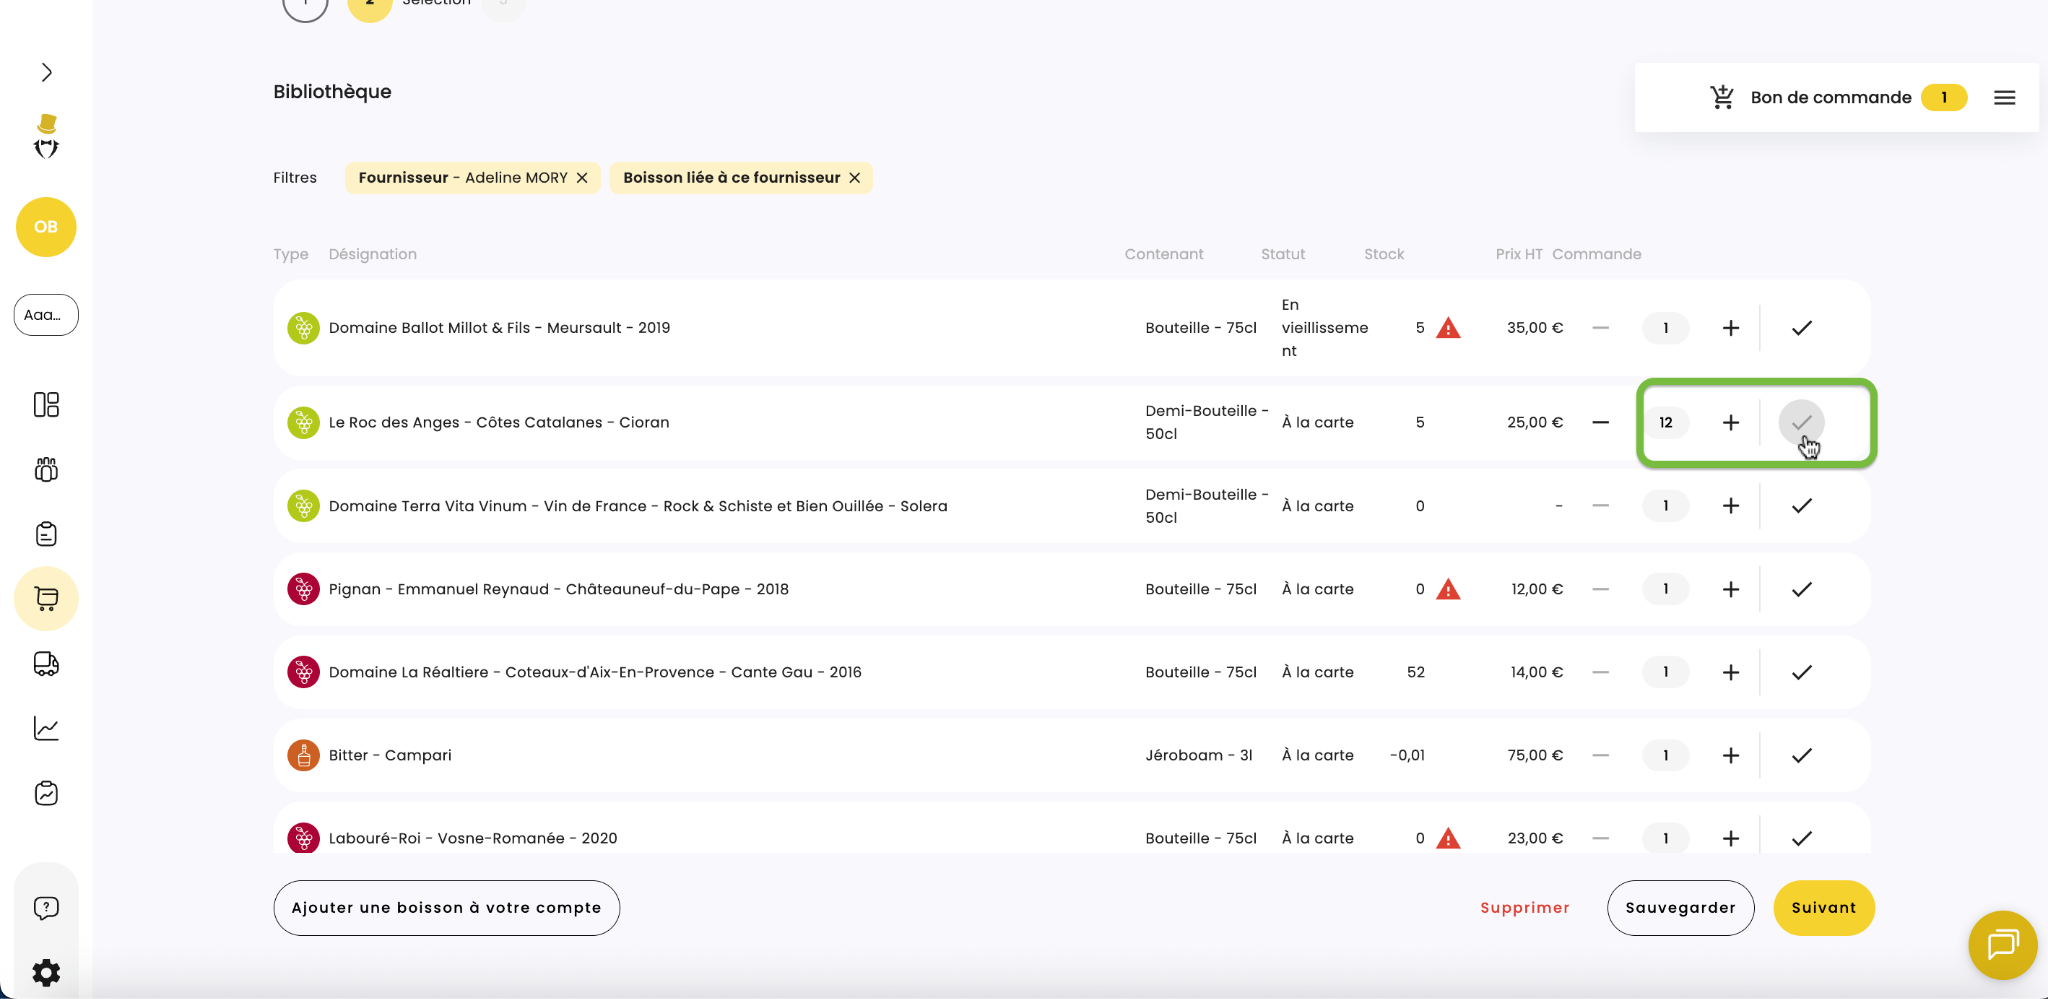Remove the Fournisseur Adeline MORY filter
2048x999 pixels.
pos(582,178)
